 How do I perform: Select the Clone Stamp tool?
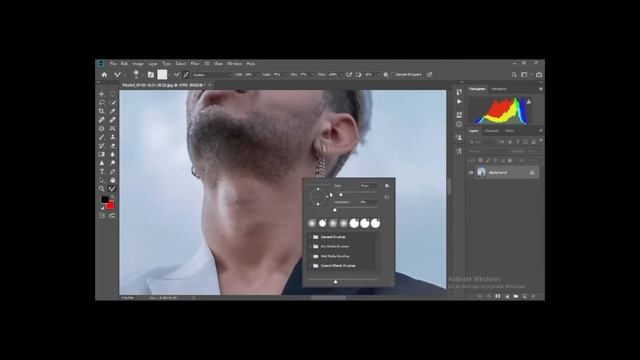pyautogui.click(x=113, y=137)
